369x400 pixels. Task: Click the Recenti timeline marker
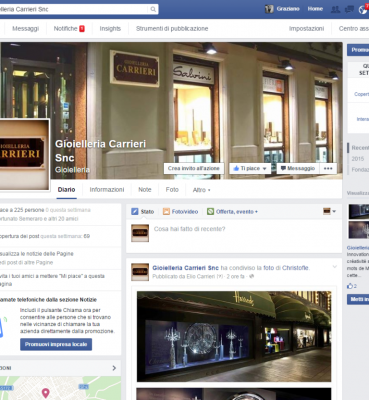point(360,148)
